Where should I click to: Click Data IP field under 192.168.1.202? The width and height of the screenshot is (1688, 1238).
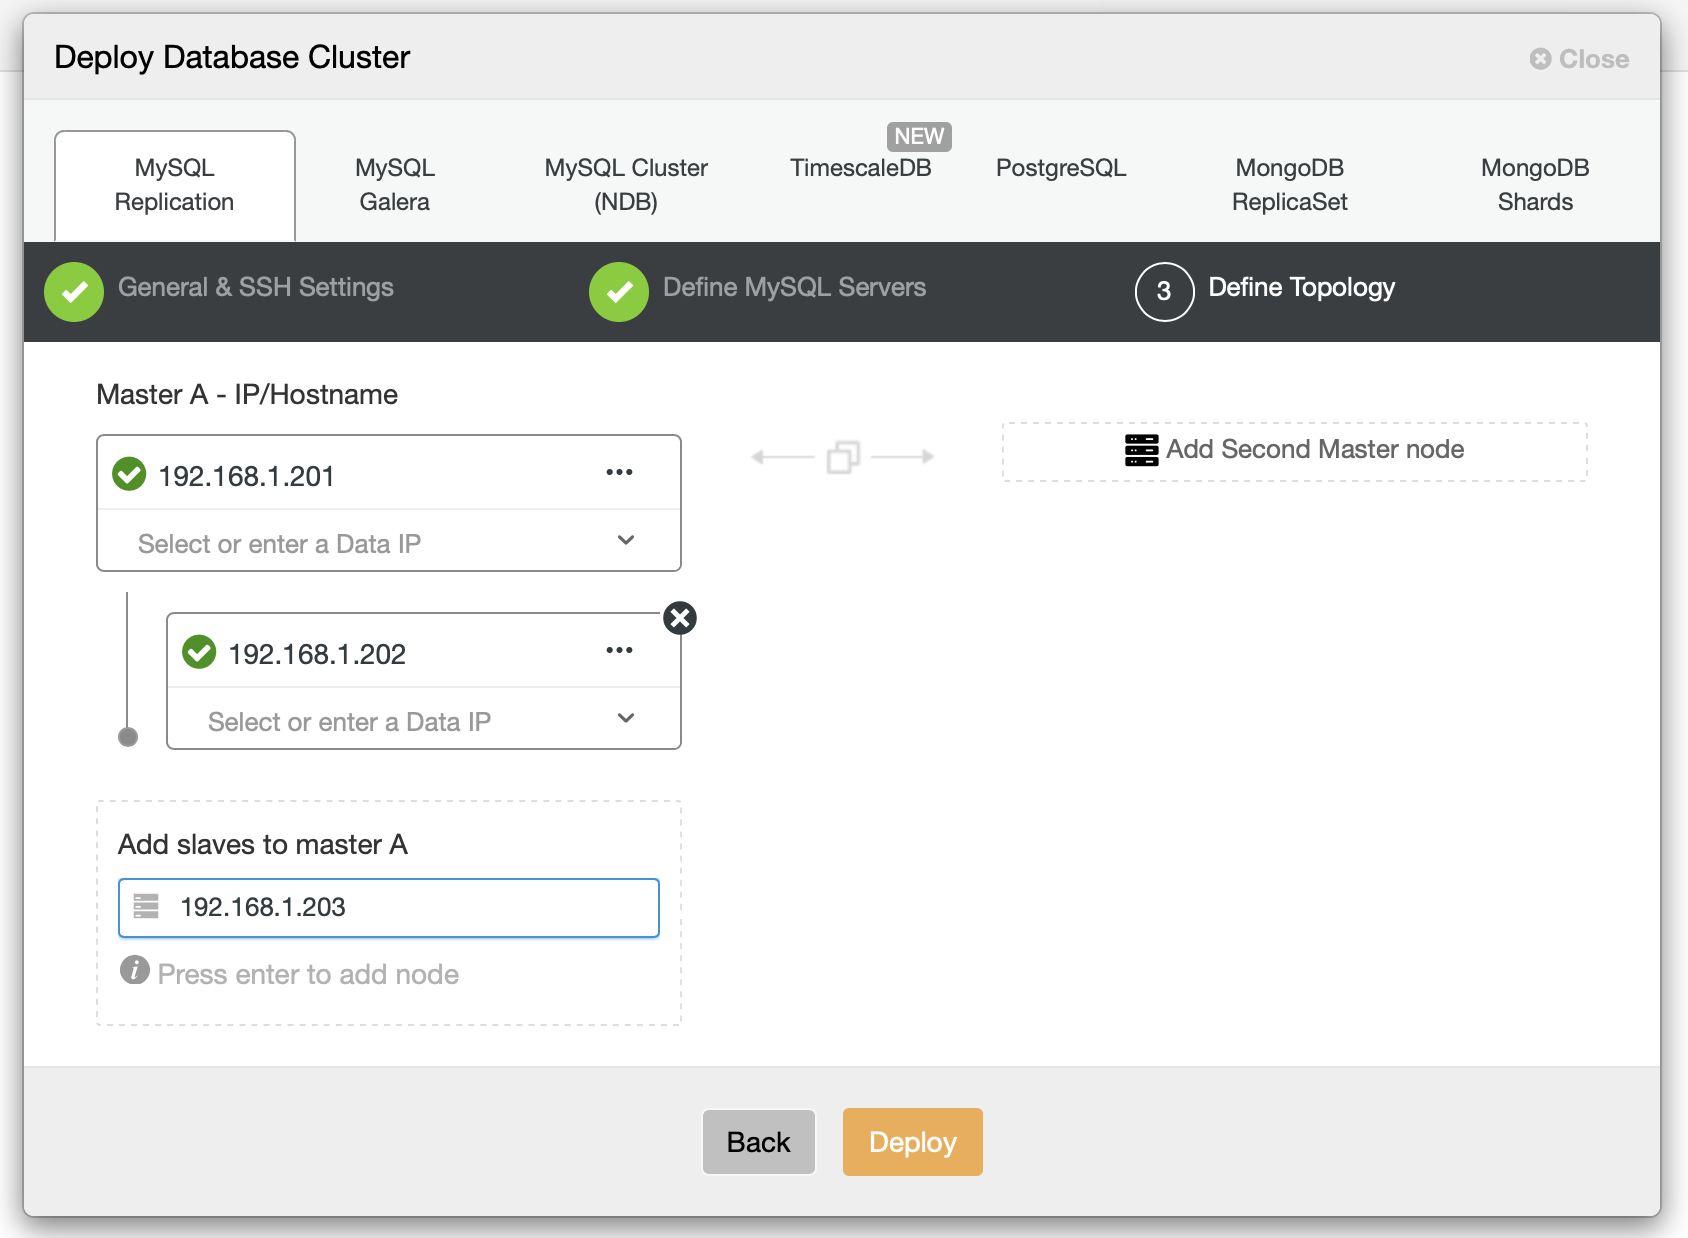click(x=424, y=719)
